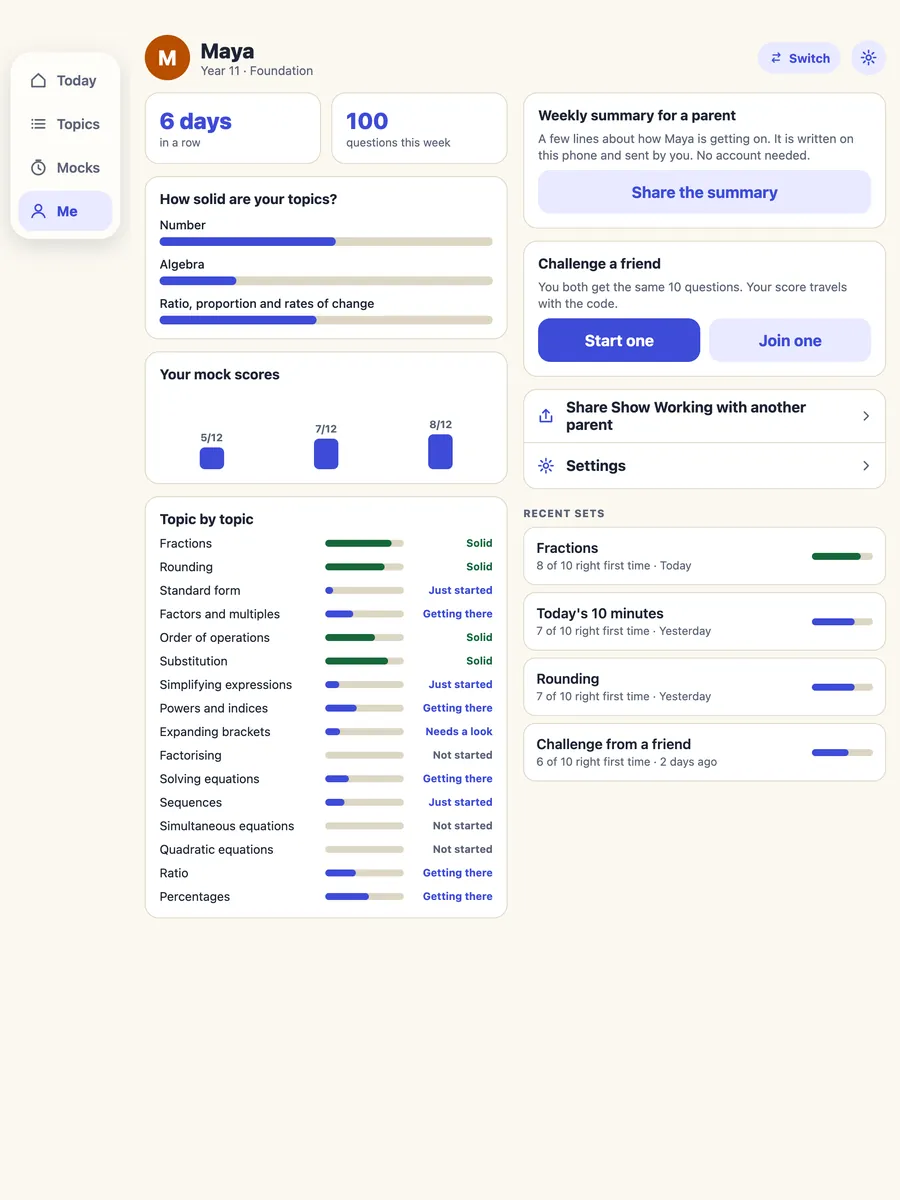Click the Order of operations row

(x=326, y=638)
